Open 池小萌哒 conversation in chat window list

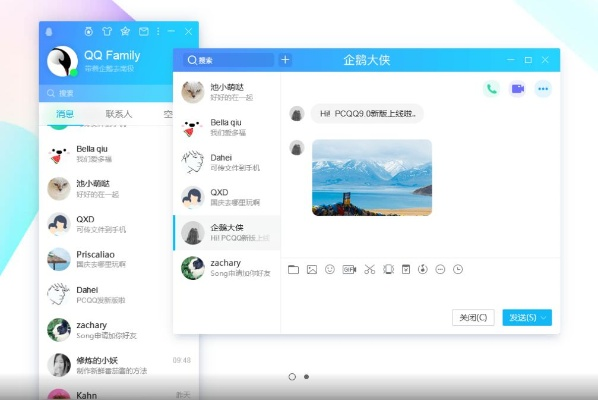click(227, 92)
